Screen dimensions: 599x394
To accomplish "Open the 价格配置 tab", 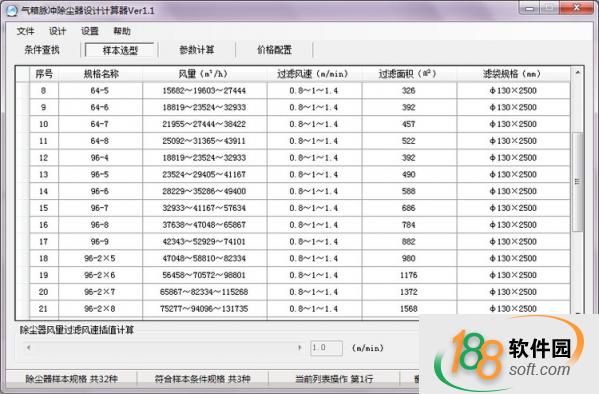I will pyautogui.click(x=274, y=50).
